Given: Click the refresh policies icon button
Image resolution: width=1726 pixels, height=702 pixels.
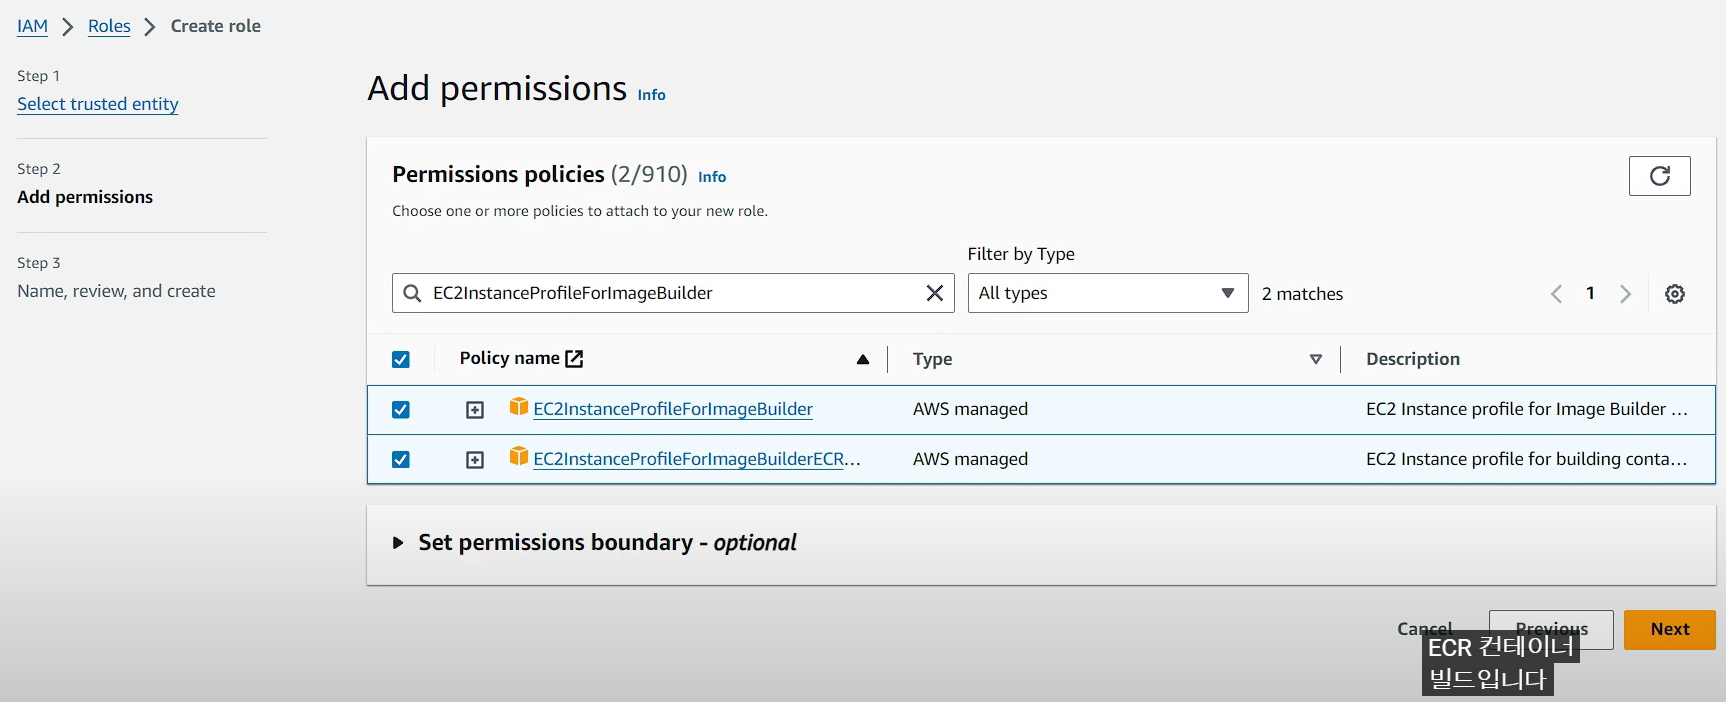Looking at the screenshot, I should pos(1659,176).
